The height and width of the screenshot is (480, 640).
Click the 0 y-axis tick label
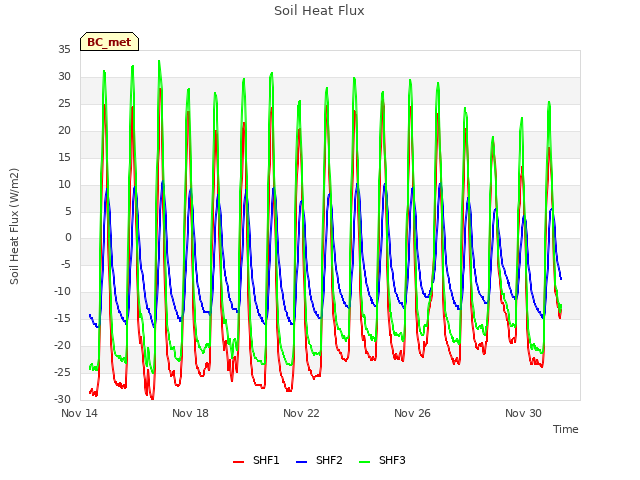[68, 238]
